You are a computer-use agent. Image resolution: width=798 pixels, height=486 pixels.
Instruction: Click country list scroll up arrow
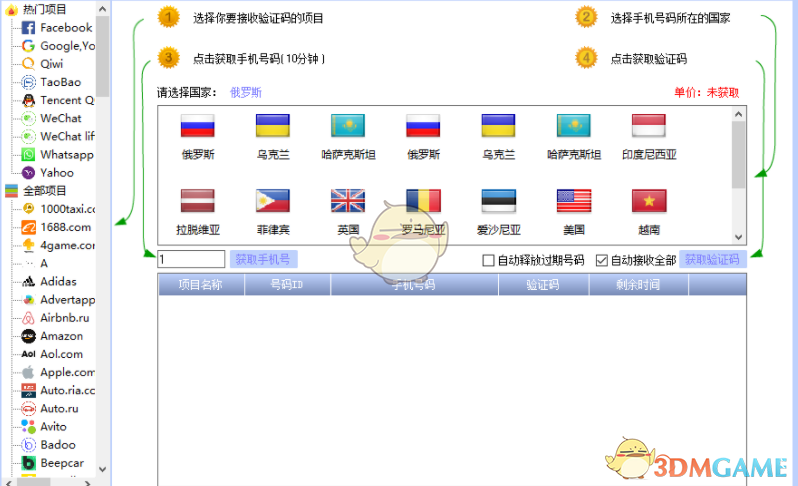click(x=738, y=115)
